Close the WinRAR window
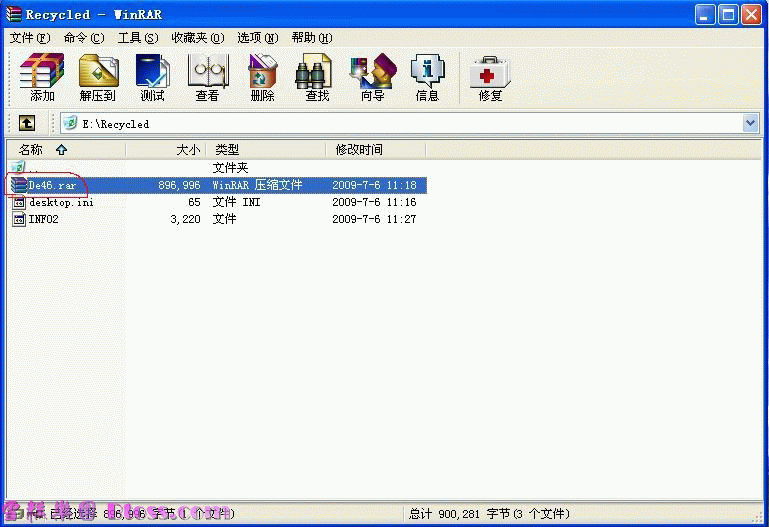 (x=751, y=15)
